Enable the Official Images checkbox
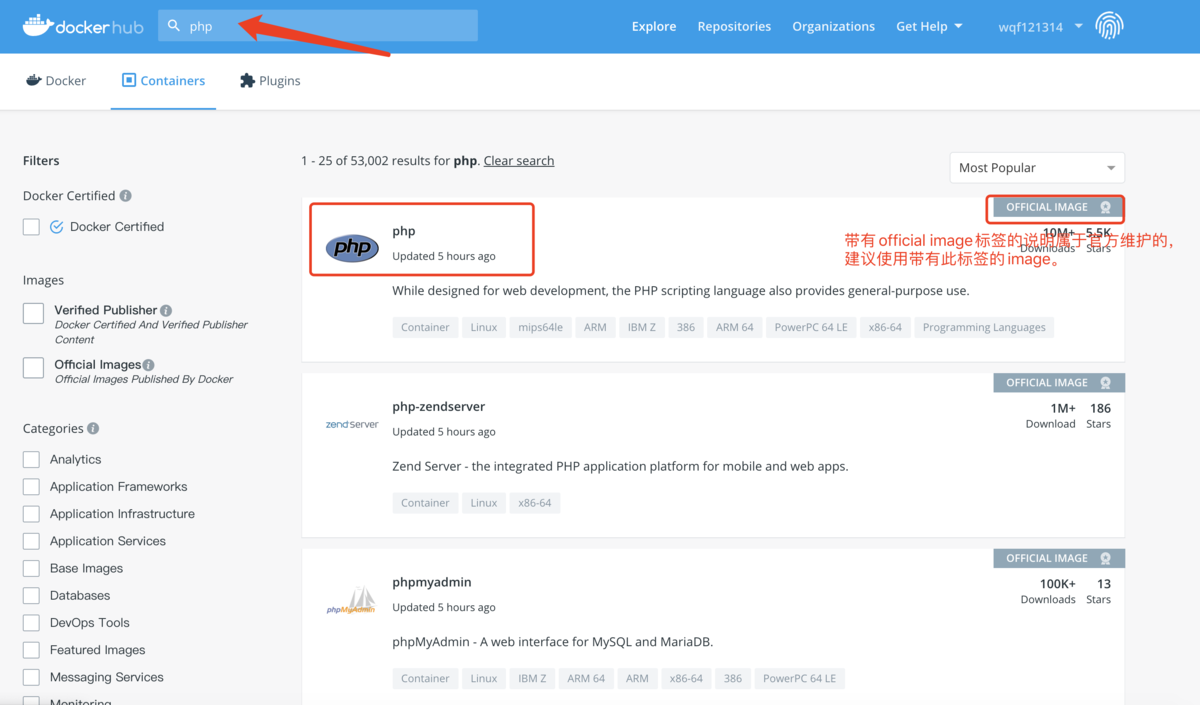 point(33,368)
